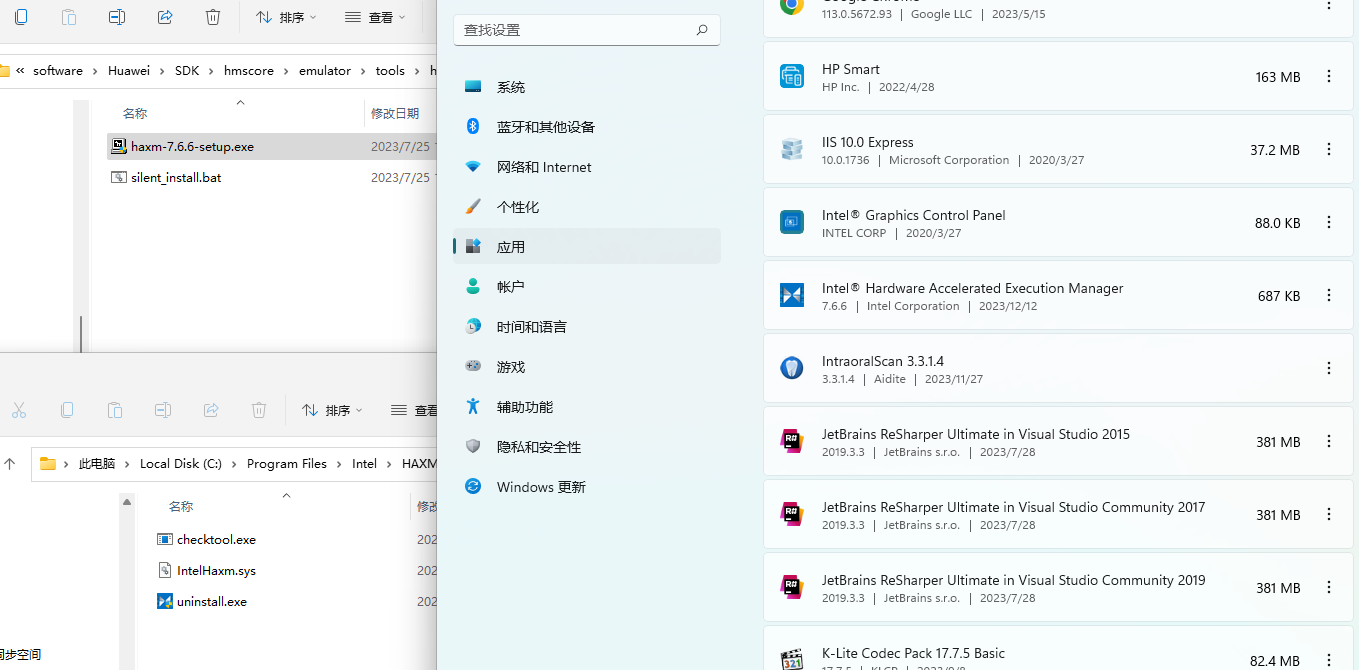1359x670 pixels.
Task: Go to Huawei folder in upper Explorer breadcrumb
Action: point(129,71)
